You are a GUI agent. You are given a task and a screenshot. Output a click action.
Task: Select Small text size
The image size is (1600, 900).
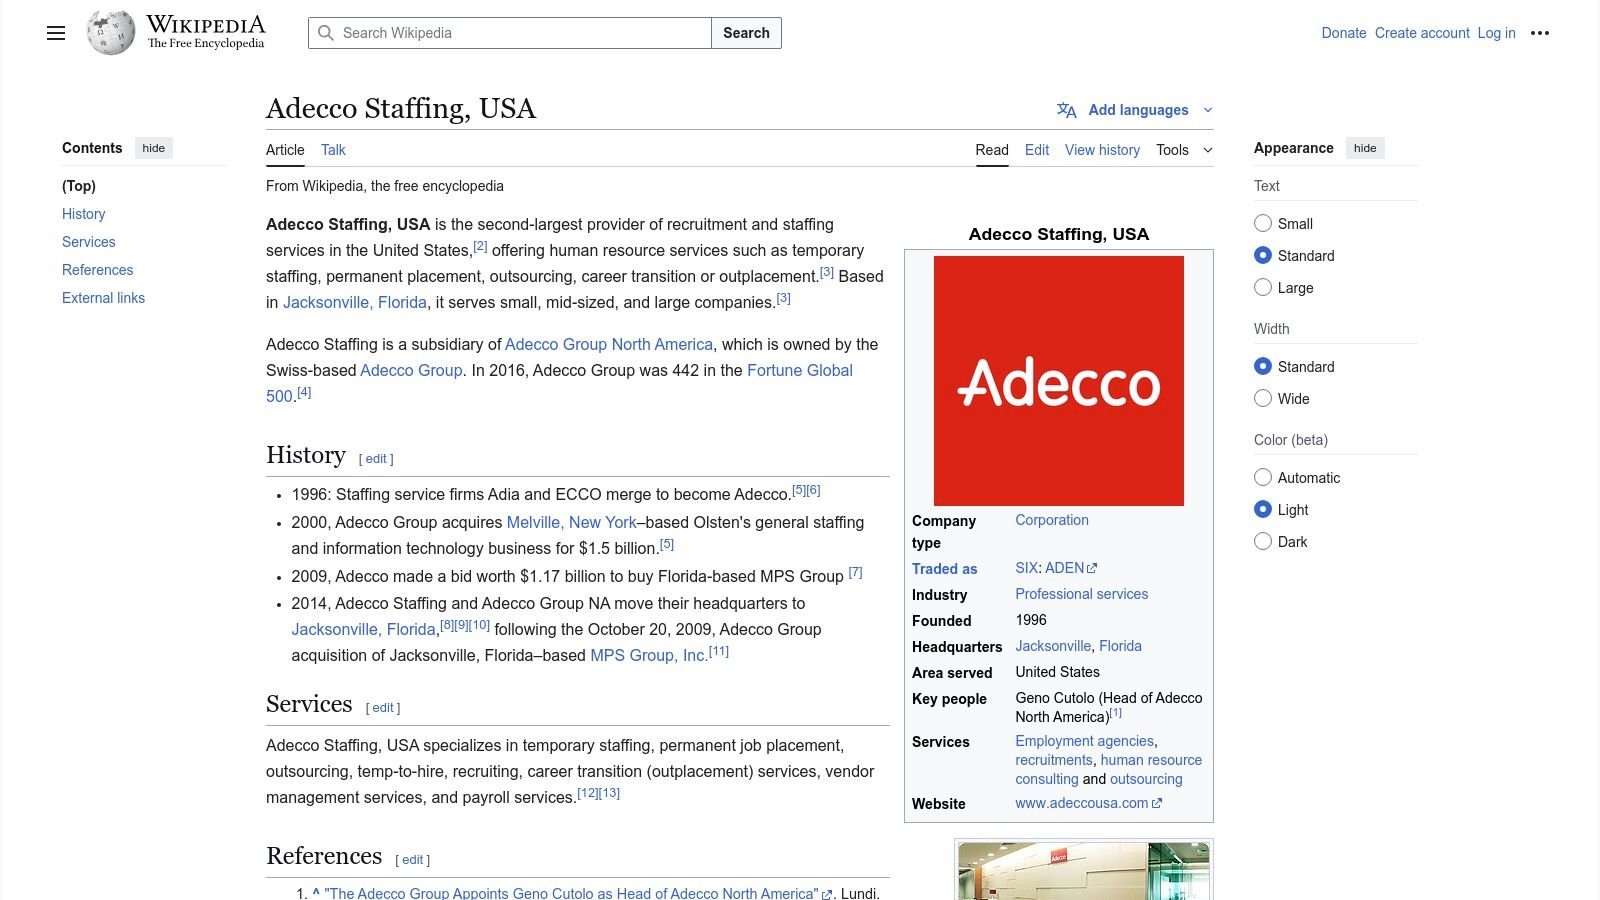pos(1263,223)
